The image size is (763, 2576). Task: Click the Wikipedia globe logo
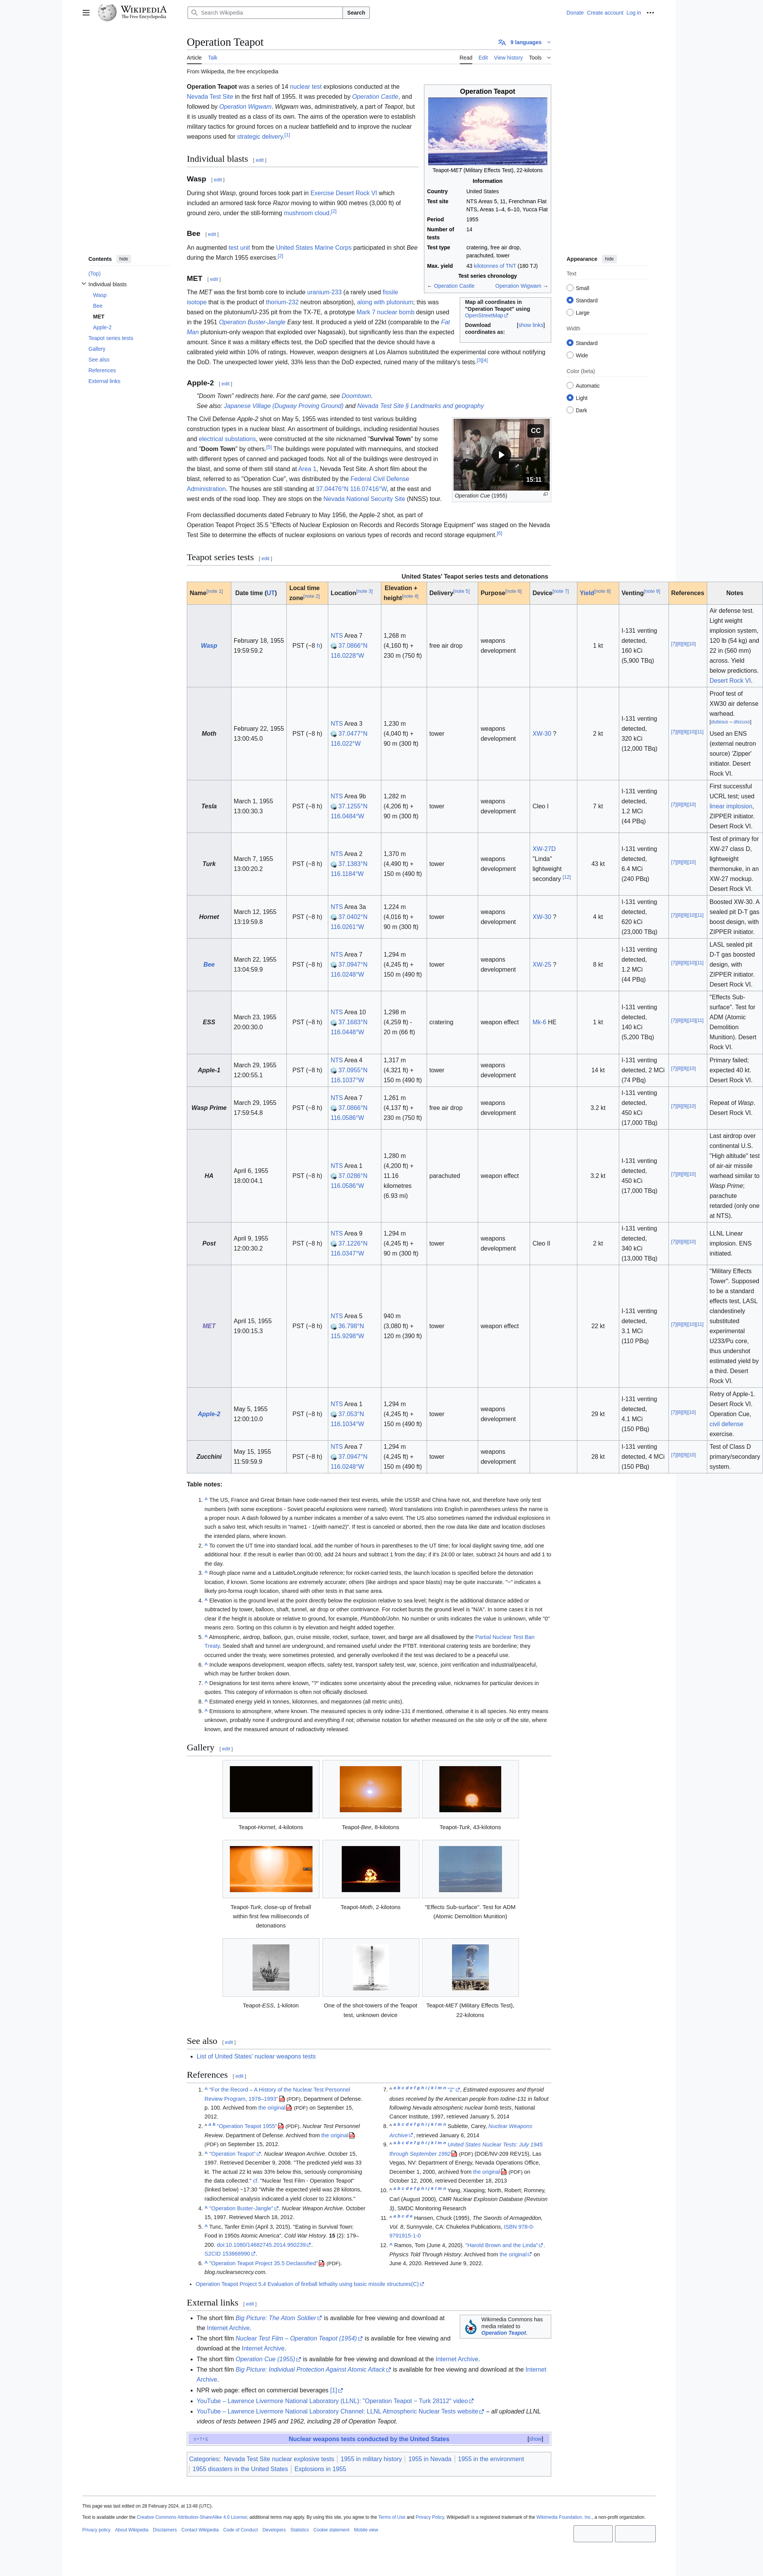(x=107, y=13)
